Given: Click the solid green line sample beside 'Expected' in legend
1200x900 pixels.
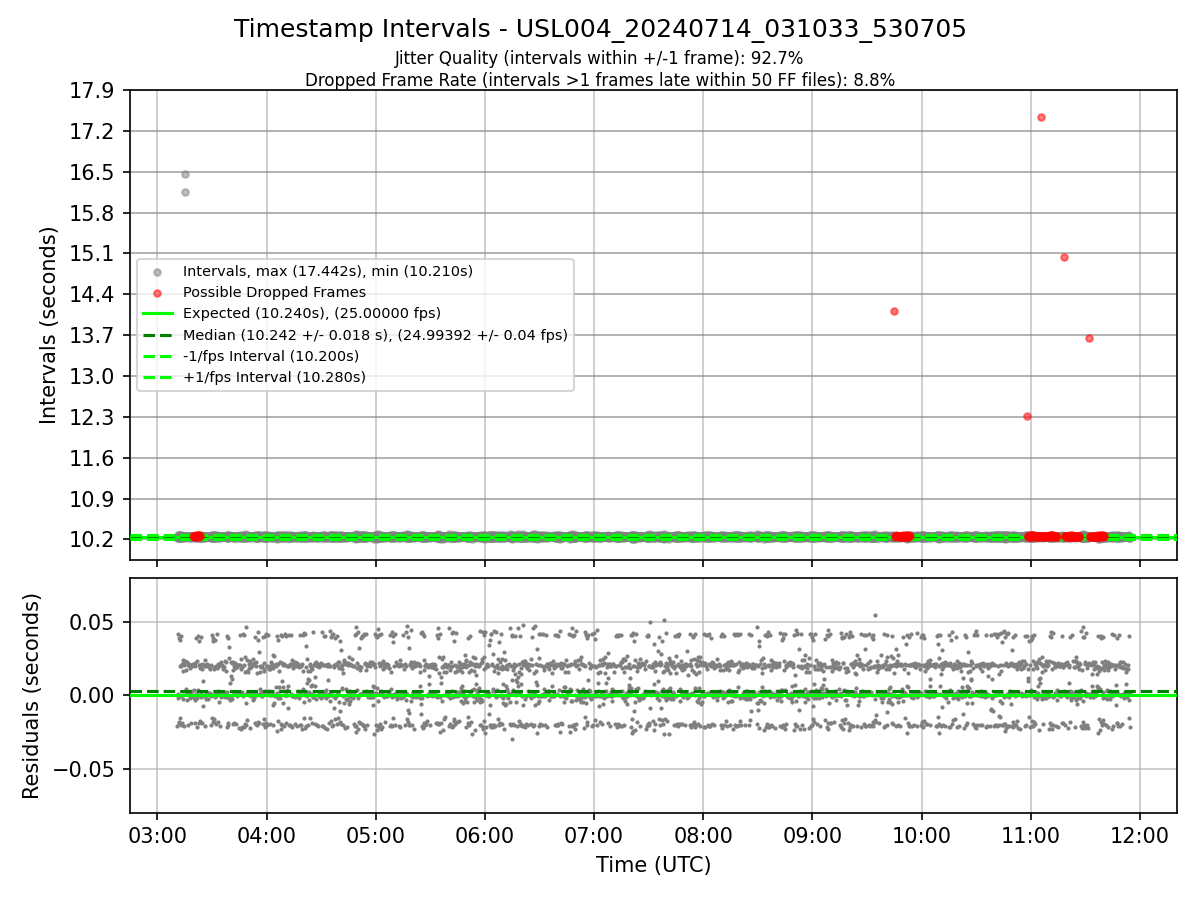Looking at the screenshot, I should [x=157, y=314].
